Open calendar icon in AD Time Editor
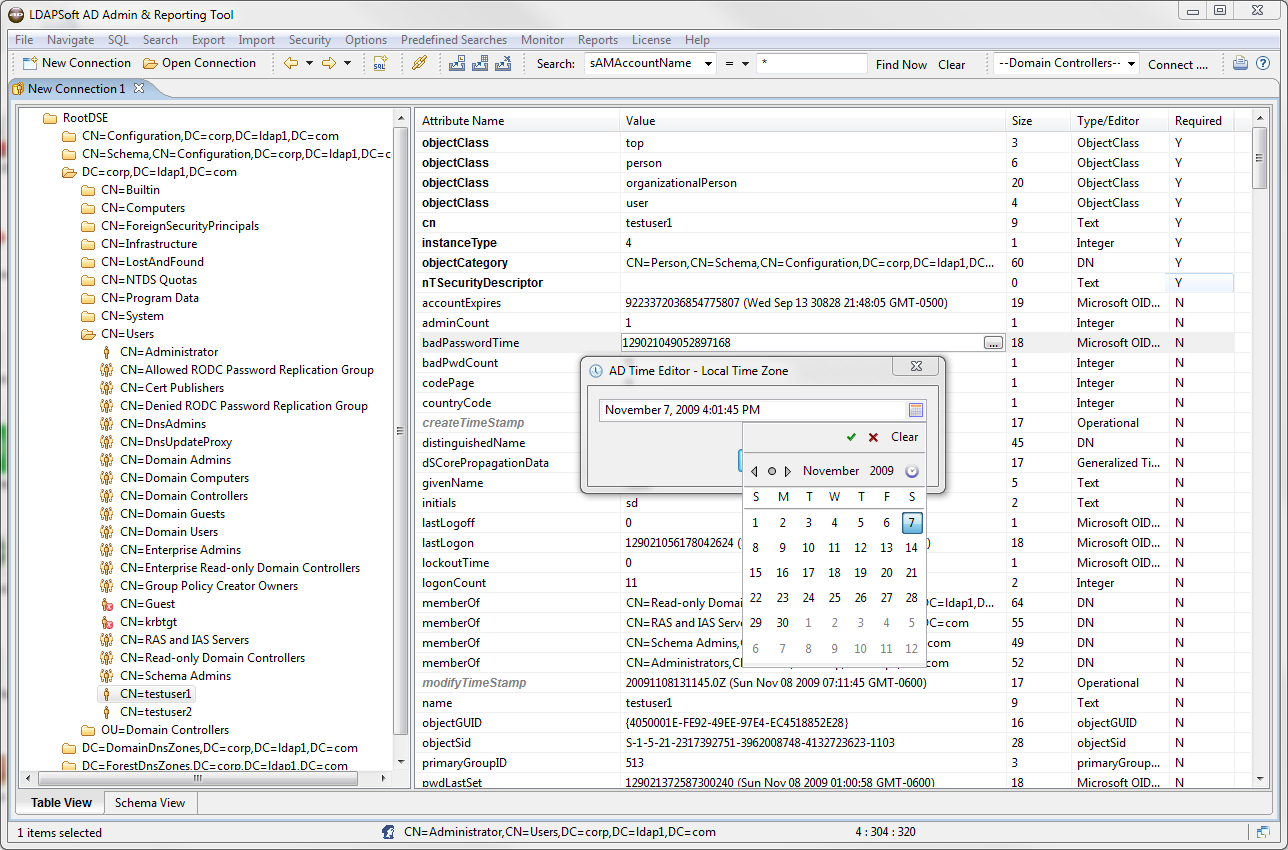Viewport: 1288px width, 850px height. (x=916, y=410)
